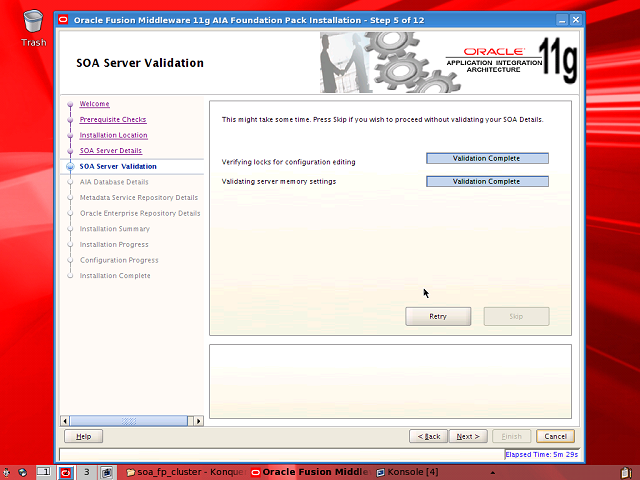Go back with the Back button

[429, 436]
